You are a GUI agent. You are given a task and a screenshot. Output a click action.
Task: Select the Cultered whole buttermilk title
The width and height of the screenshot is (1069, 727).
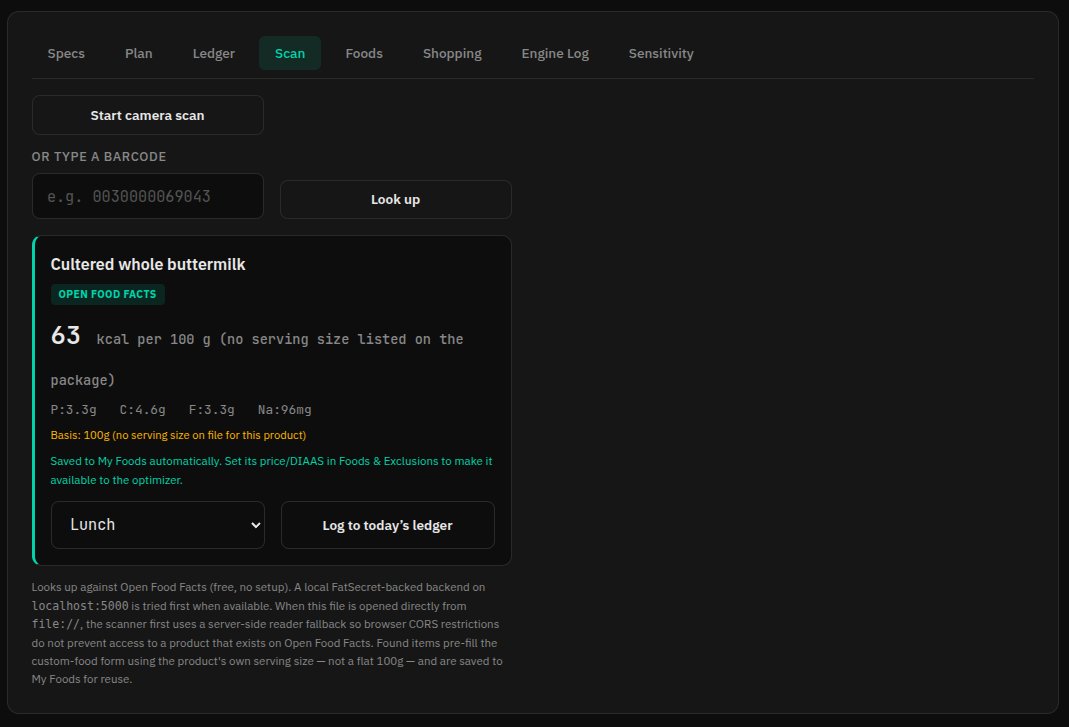tap(148, 265)
